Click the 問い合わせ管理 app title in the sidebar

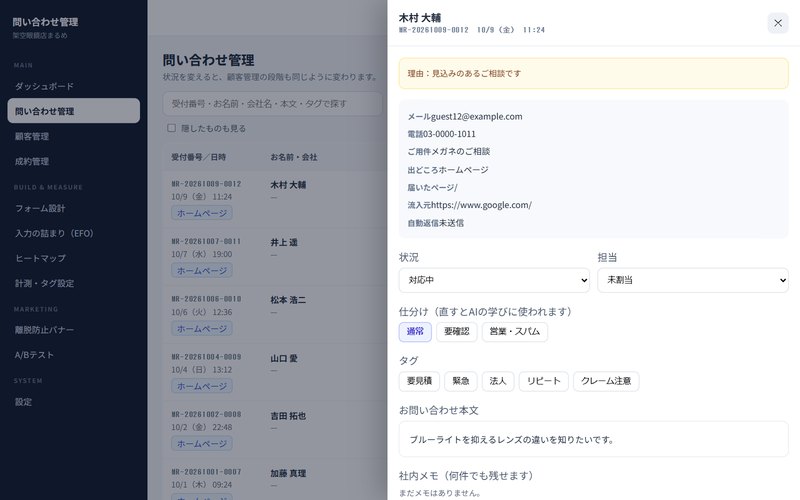[45, 22]
